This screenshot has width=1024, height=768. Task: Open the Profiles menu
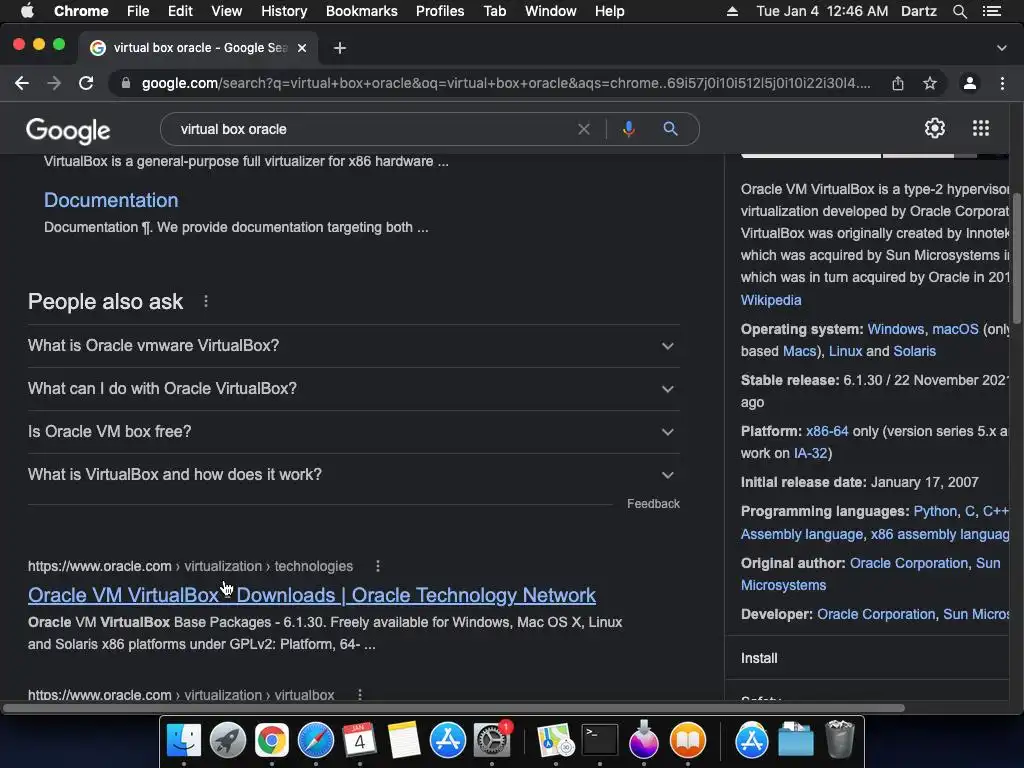click(x=440, y=11)
